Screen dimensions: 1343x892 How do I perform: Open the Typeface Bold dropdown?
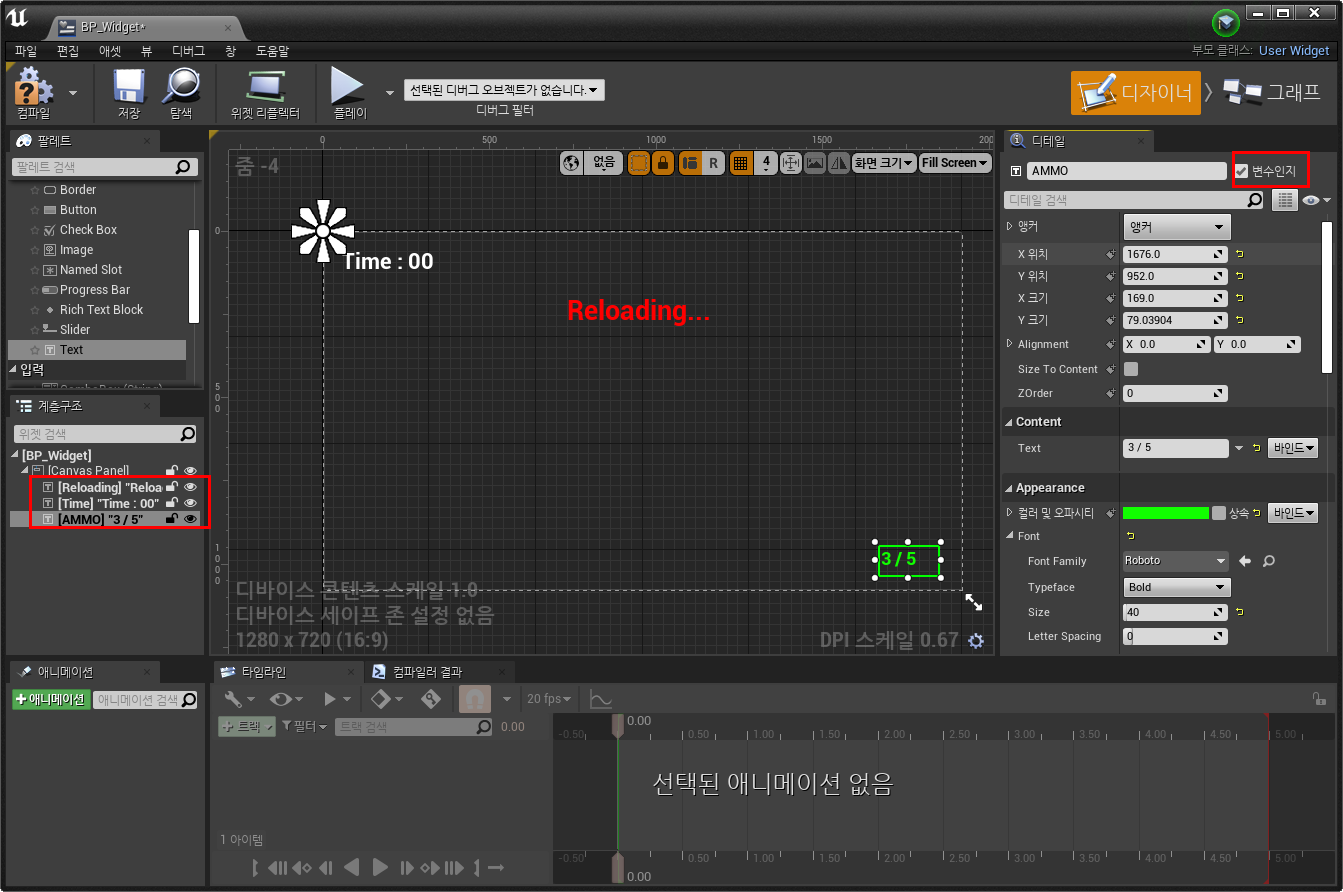[x=1177, y=587]
